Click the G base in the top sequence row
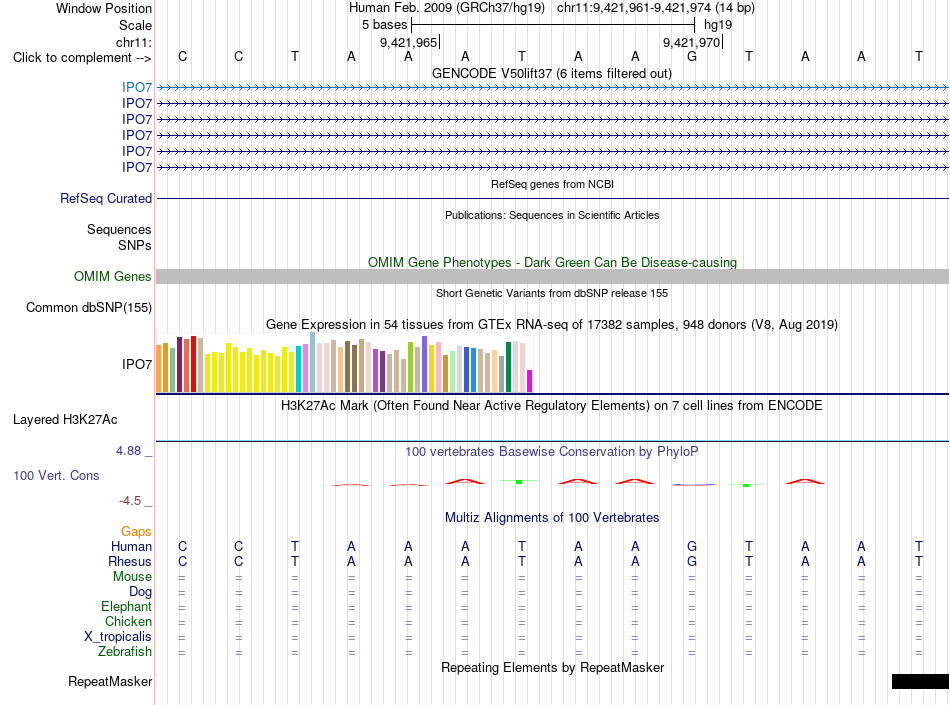Viewport: 950px width, 705px height. point(692,57)
